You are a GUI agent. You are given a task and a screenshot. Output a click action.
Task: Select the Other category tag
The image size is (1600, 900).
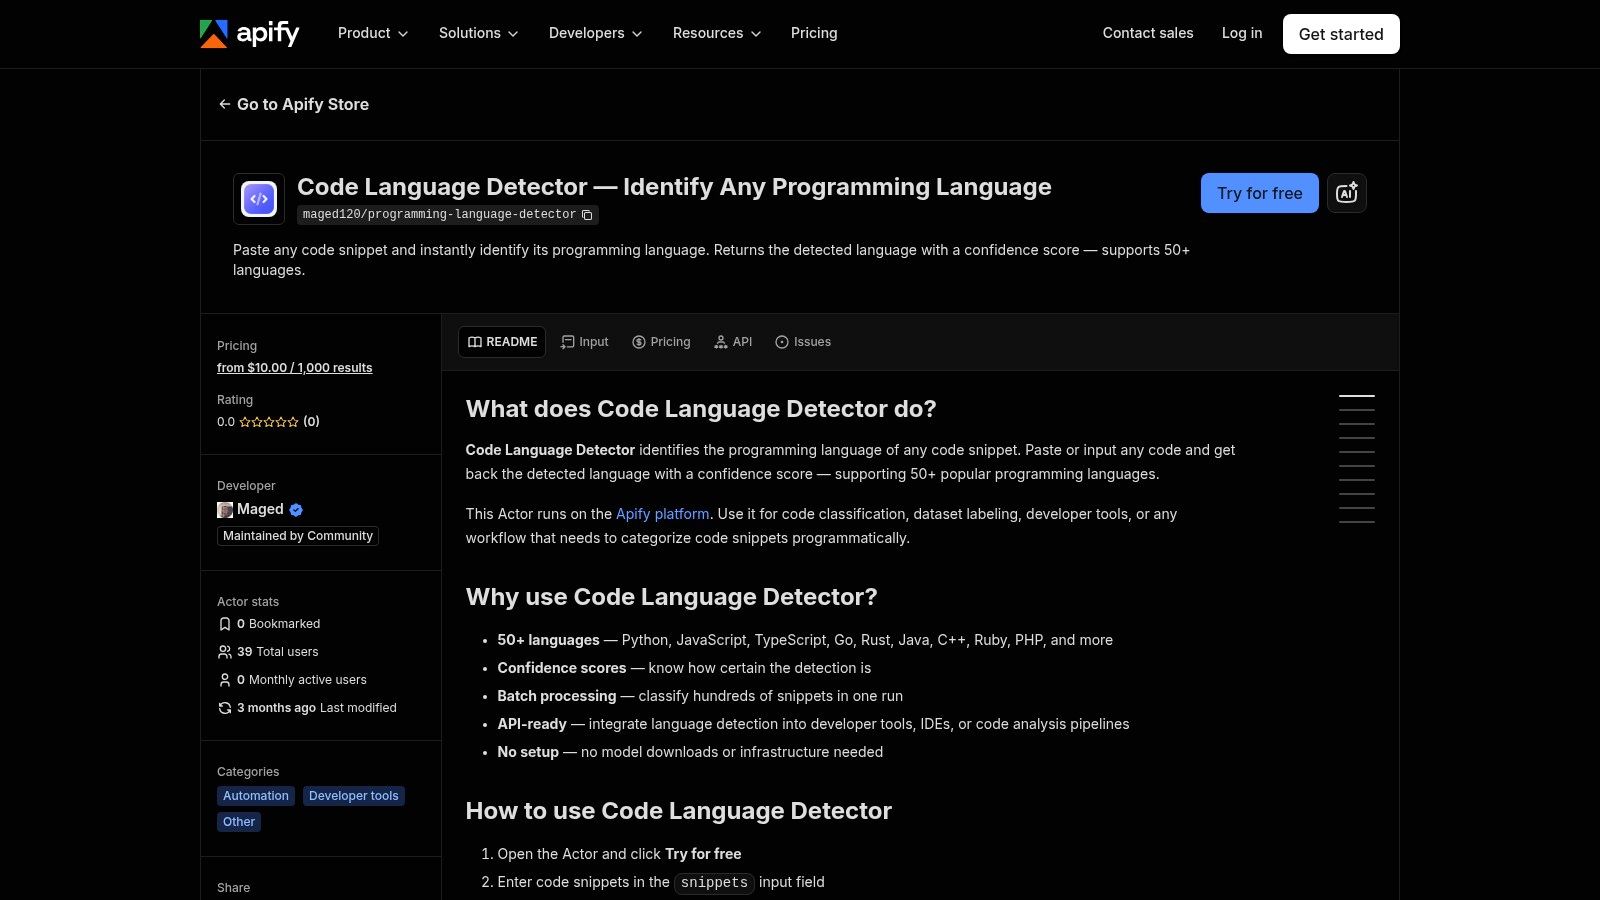click(x=239, y=822)
